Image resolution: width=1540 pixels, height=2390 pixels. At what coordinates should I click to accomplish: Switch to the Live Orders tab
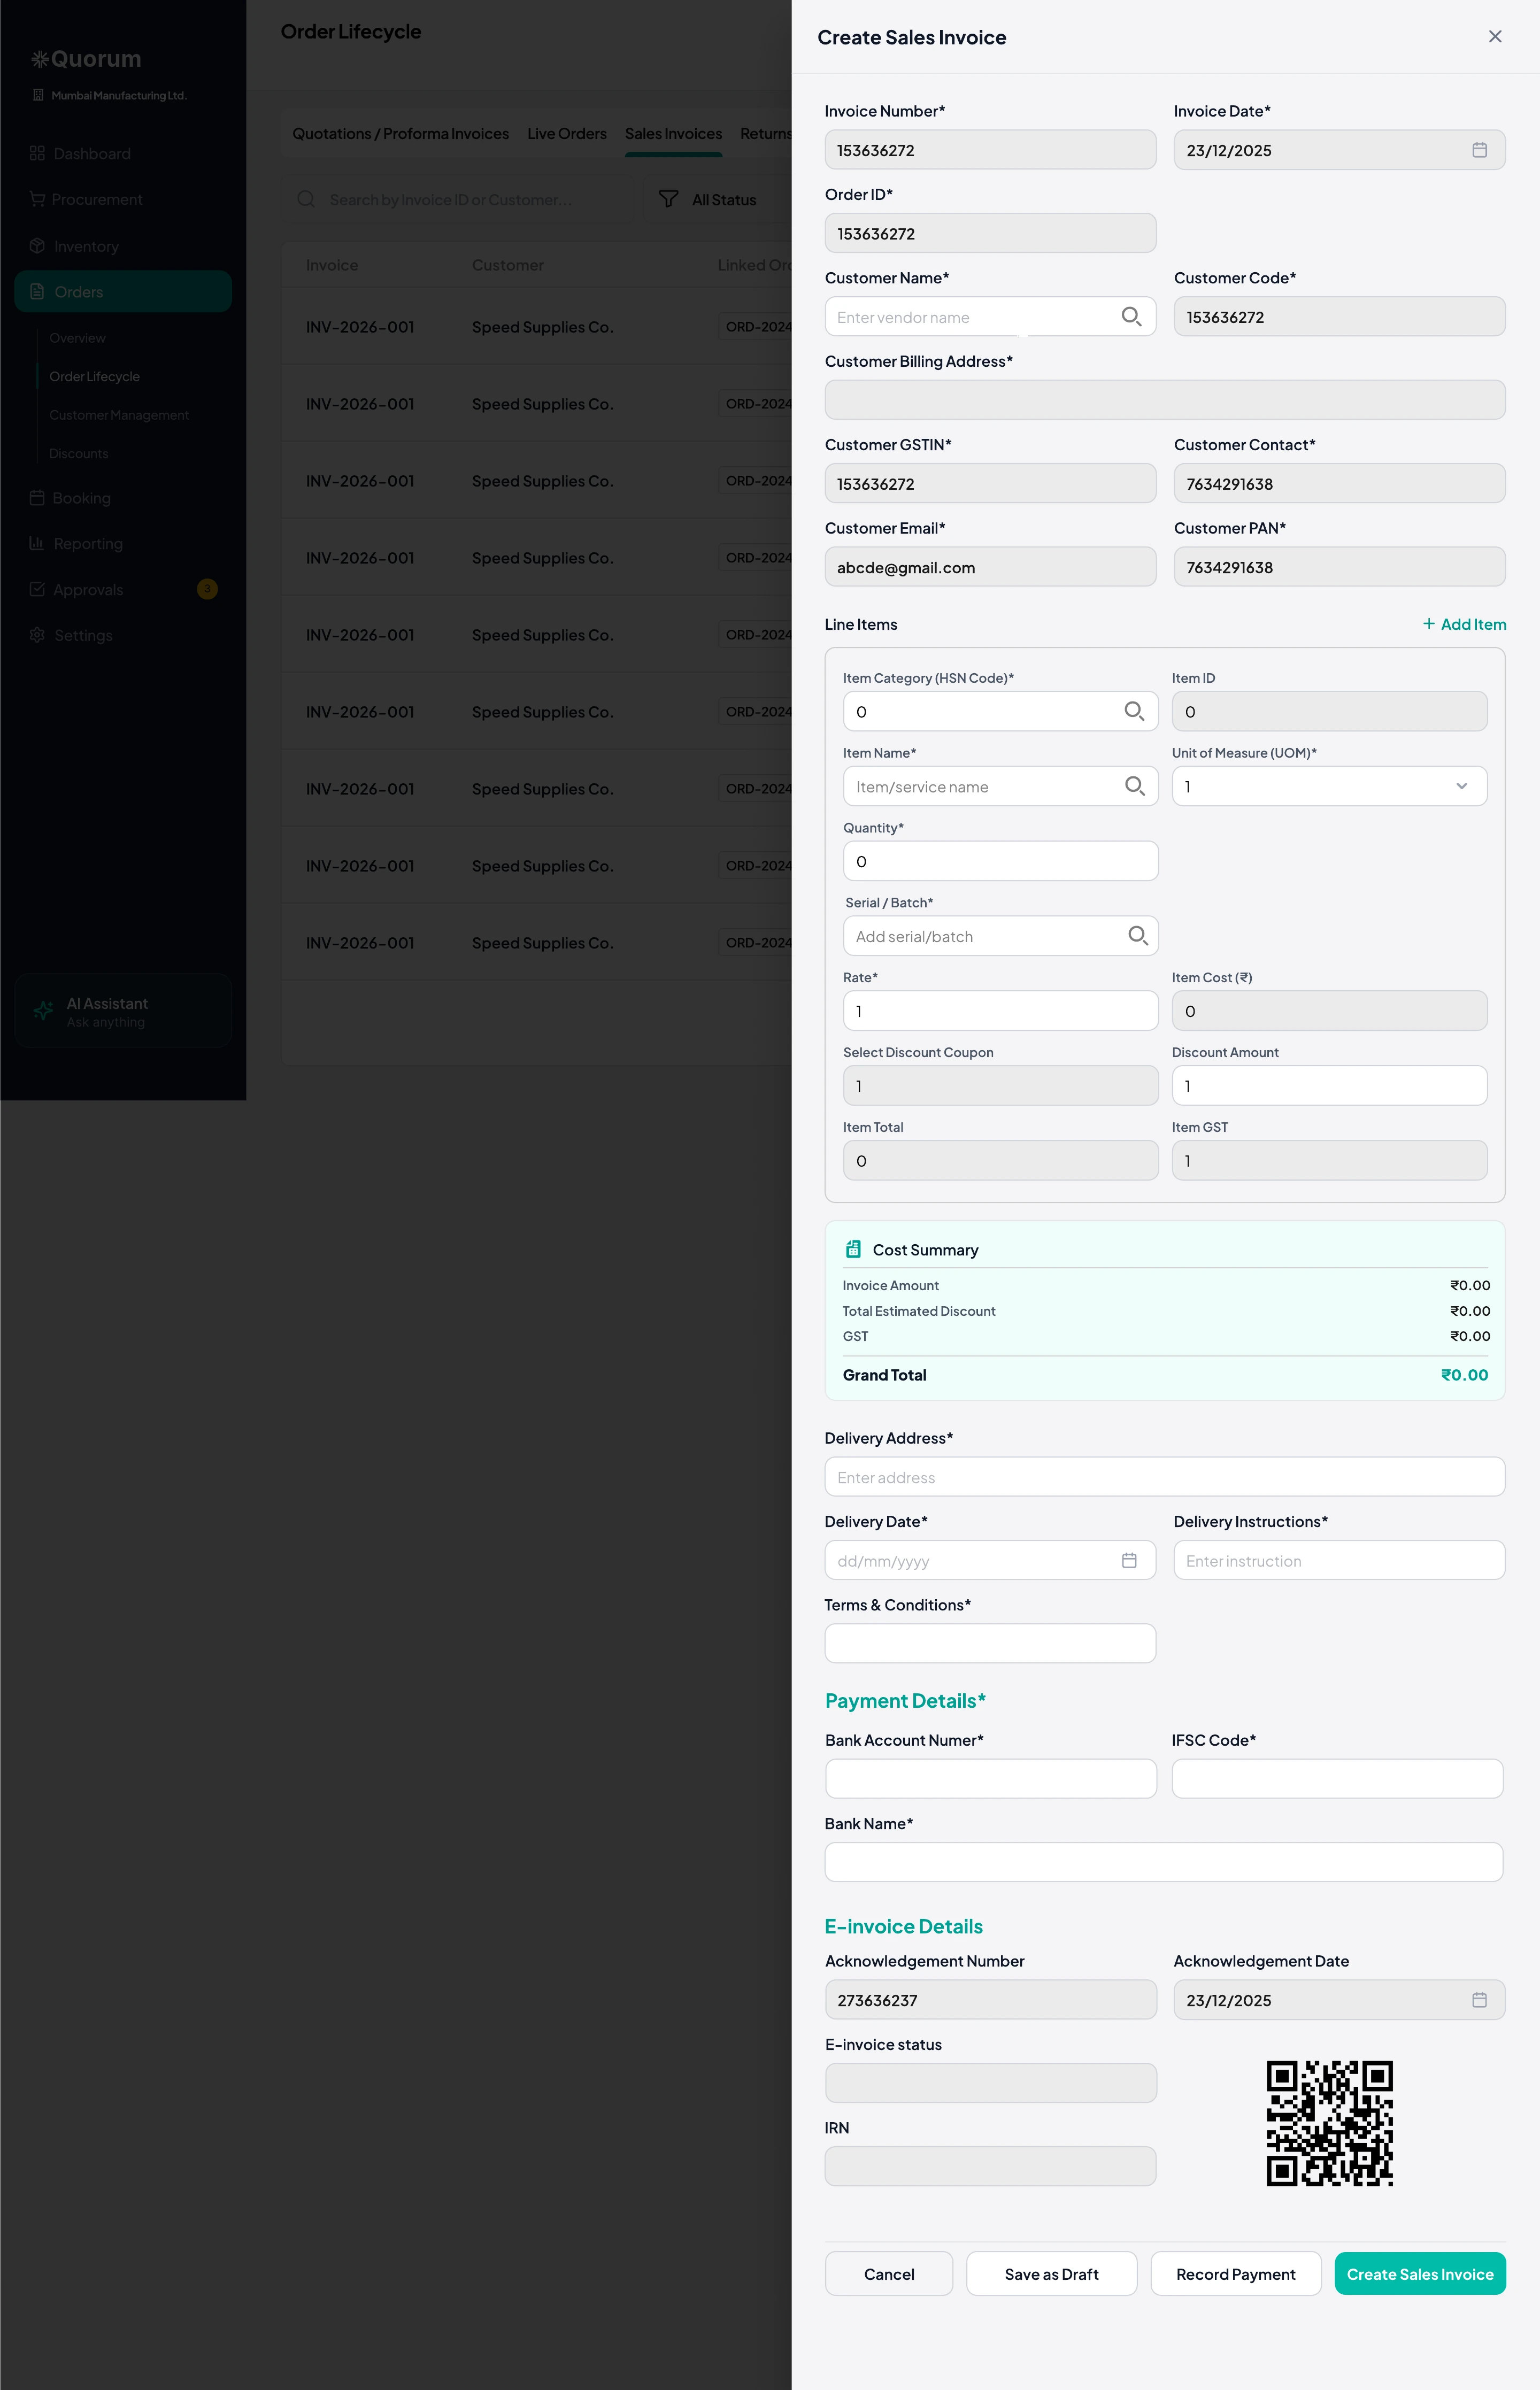click(566, 134)
